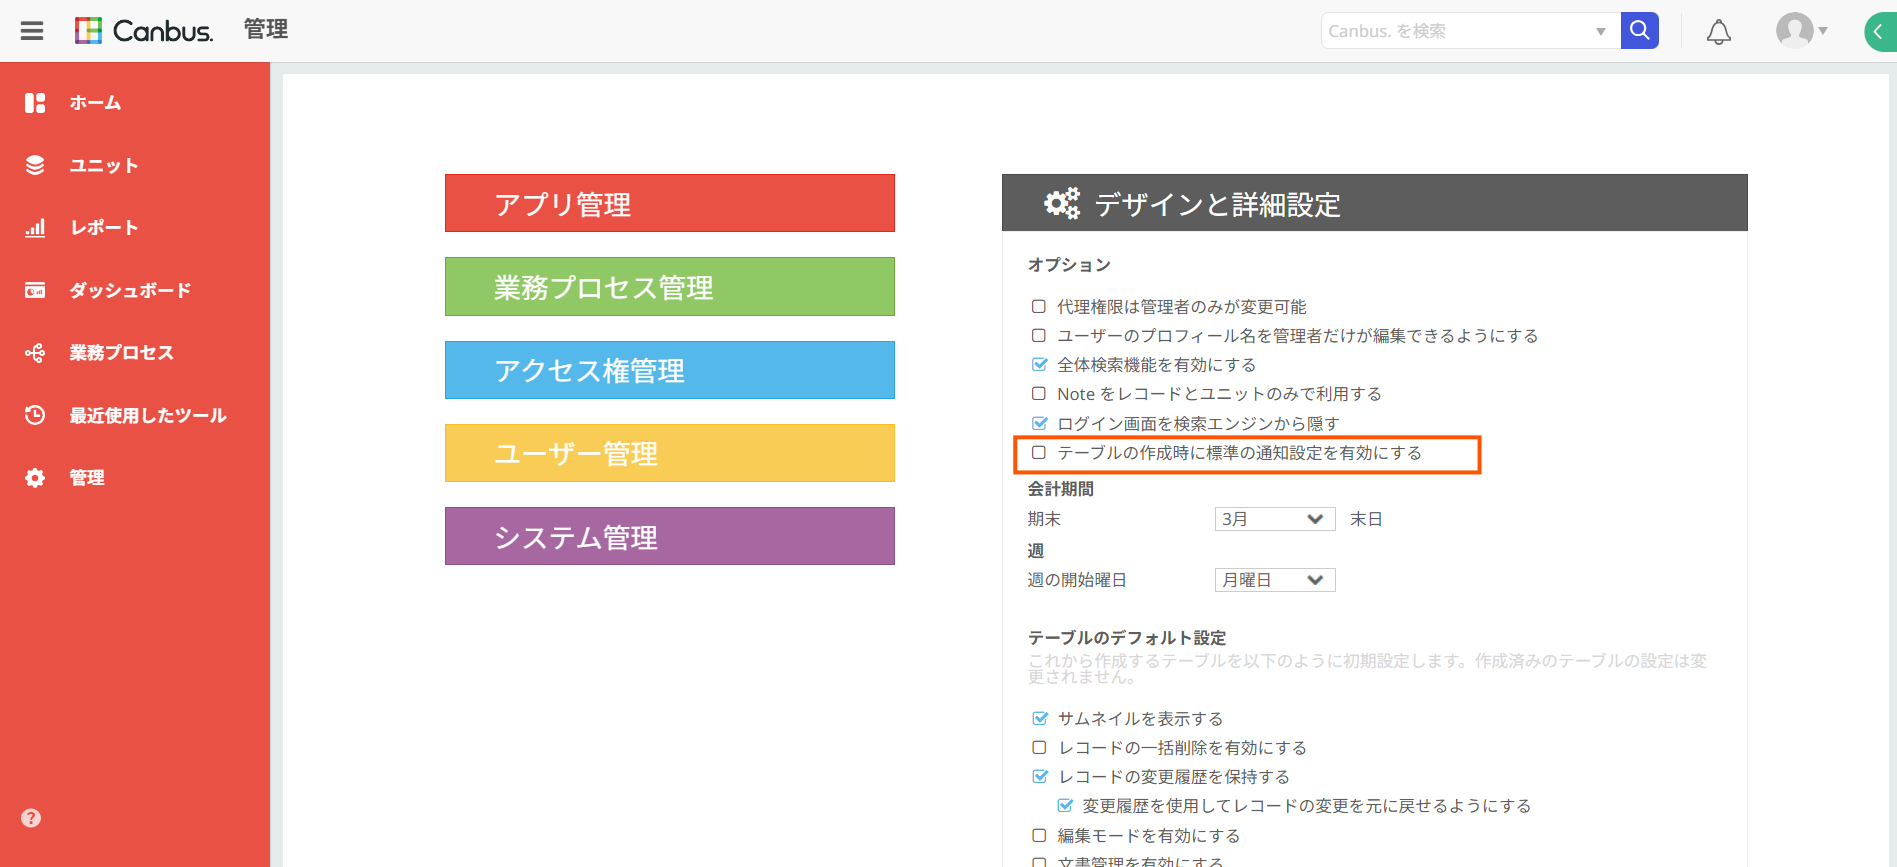Expand the search field dropdown arrow
Viewport: 1897px width, 867px height.
(x=1601, y=31)
